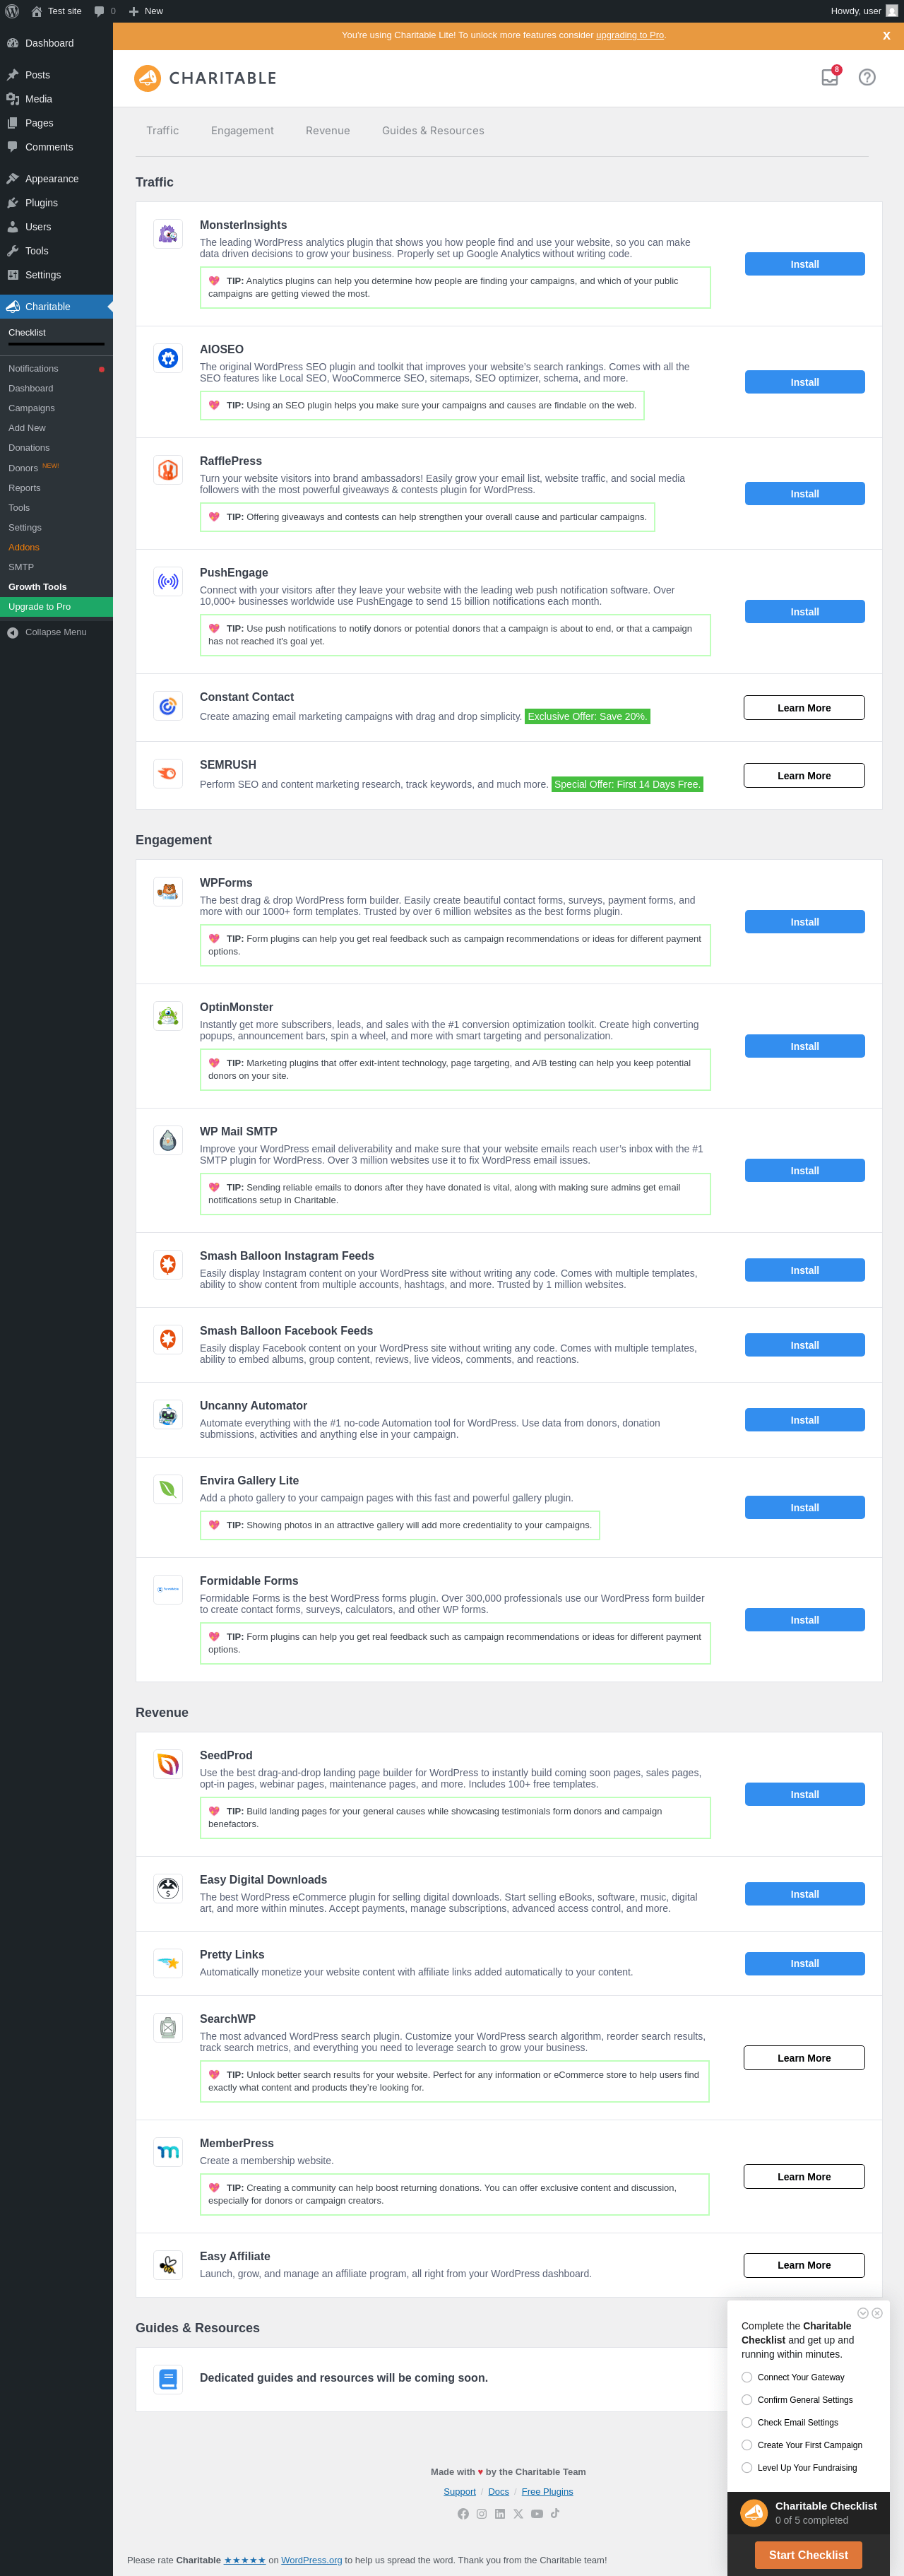Viewport: 904px width, 2576px height.
Task: Install the WPForms plugin
Action: pos(804,921)
